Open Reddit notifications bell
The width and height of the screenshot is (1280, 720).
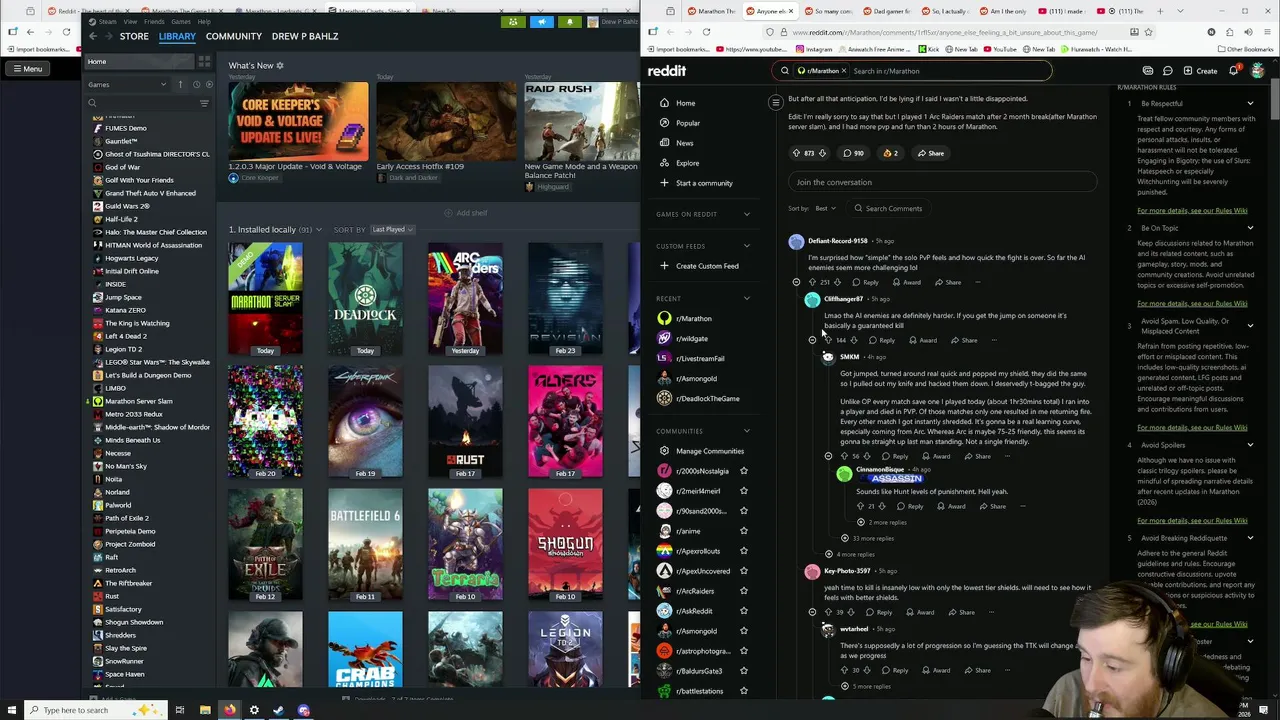click(1234, 70)
